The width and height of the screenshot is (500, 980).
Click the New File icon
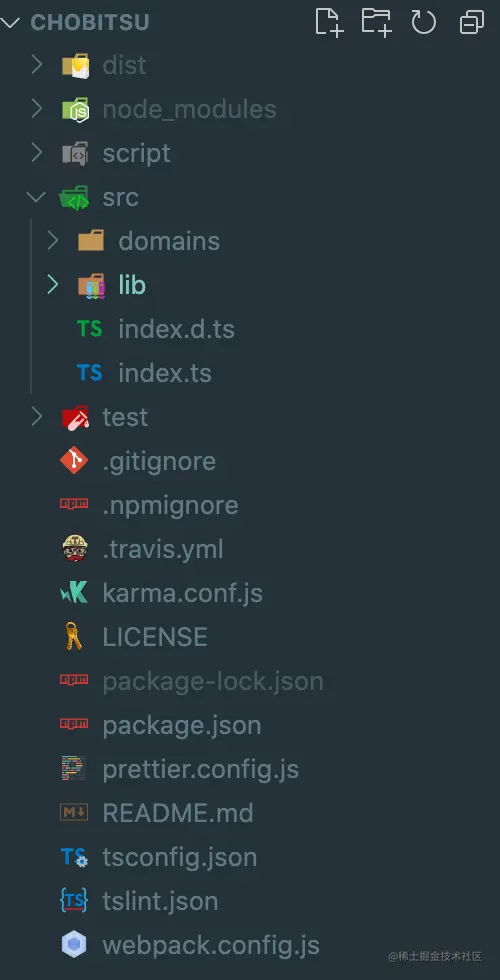(329, 22)
